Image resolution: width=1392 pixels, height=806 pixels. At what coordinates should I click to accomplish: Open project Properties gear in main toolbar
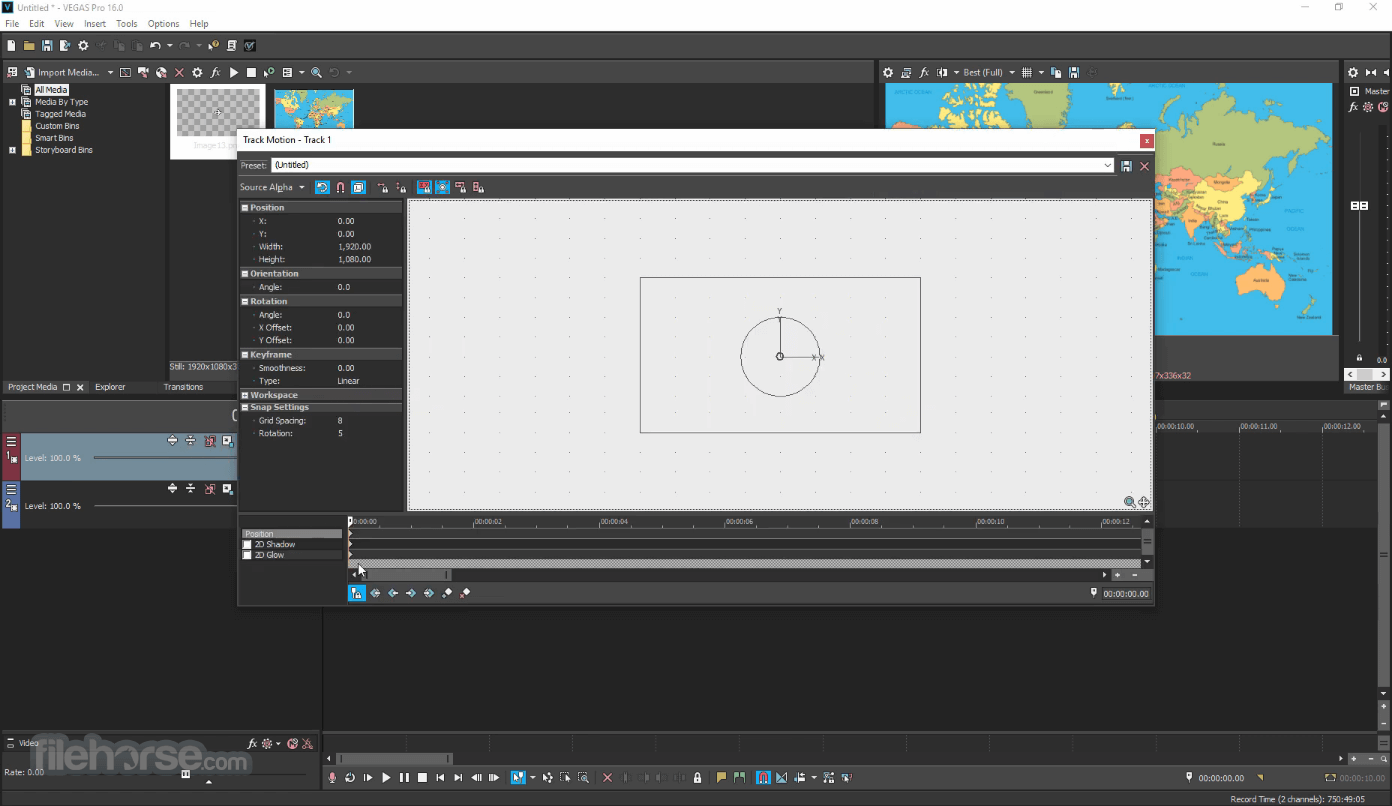pyautogui.click(x=83, y=45)
